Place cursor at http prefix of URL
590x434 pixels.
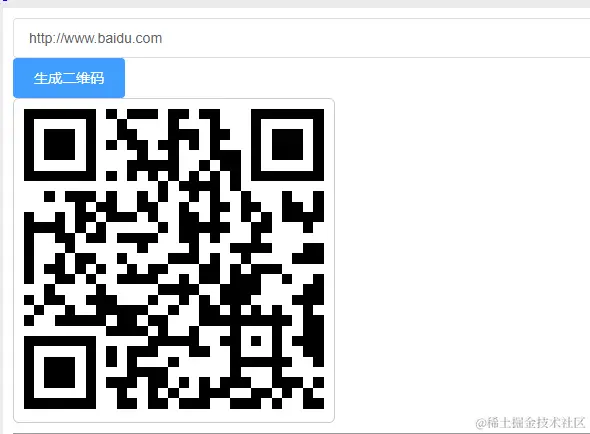click(40, 38)
